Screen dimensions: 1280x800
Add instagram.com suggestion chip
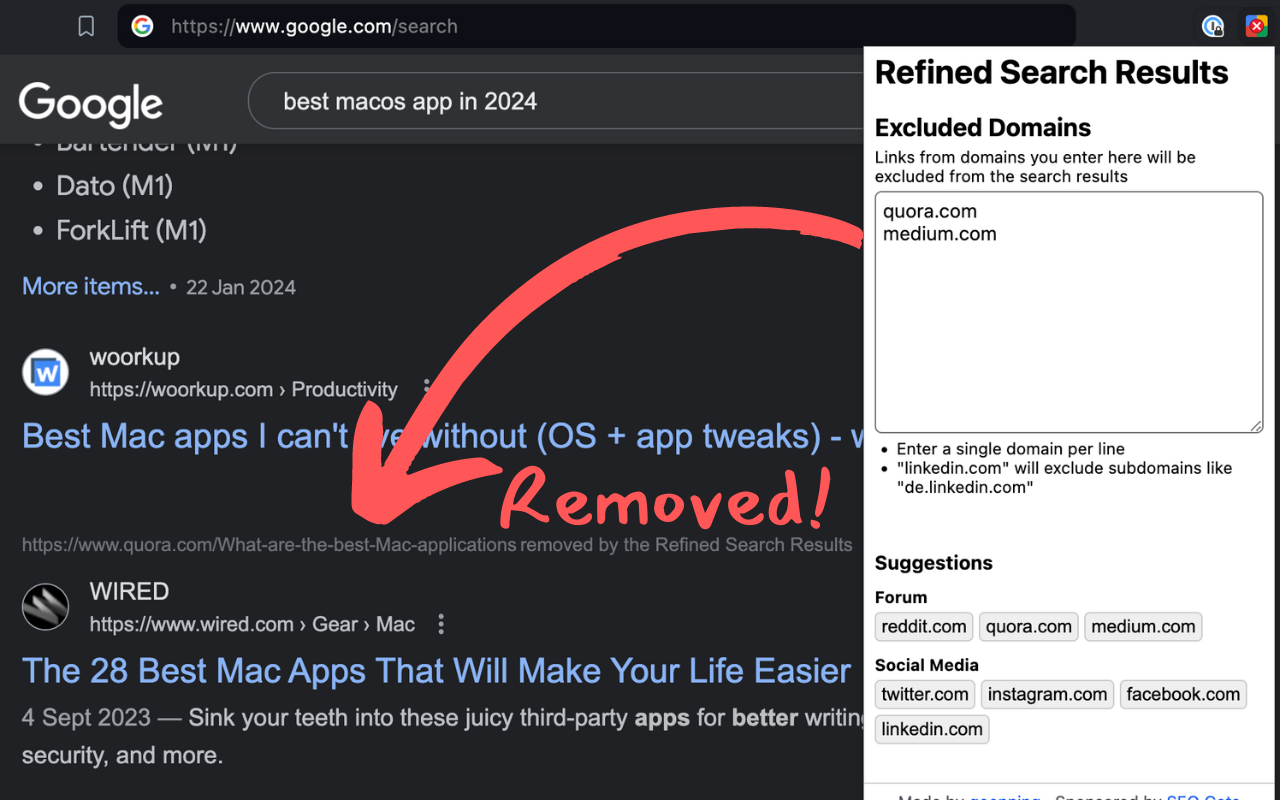tap(1047, 695)
